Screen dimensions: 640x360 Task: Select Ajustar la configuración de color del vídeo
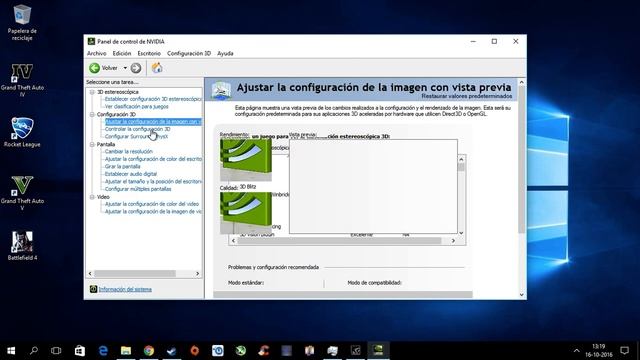pyautogui.click(x=152, y=204)
